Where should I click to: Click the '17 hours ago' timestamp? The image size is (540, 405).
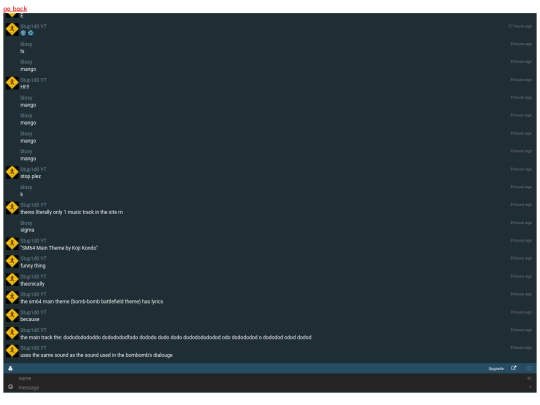(520, 26)
